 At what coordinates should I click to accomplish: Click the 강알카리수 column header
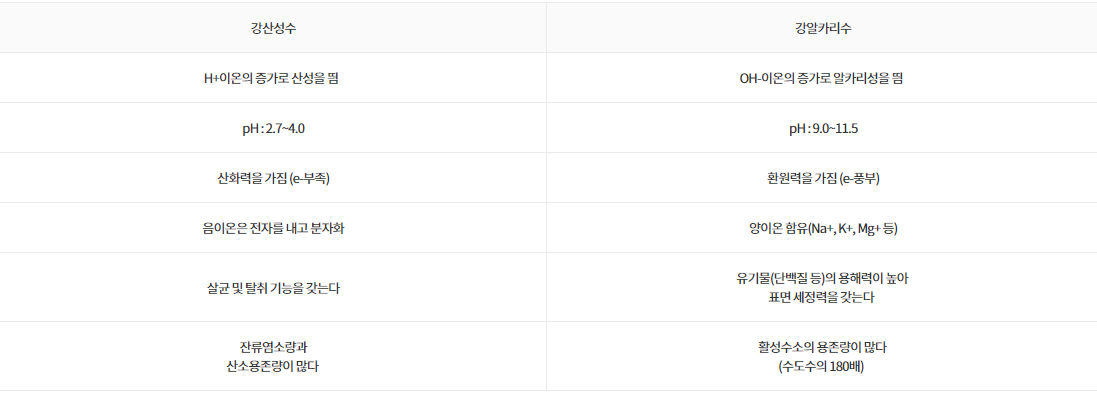click(821, 28)
